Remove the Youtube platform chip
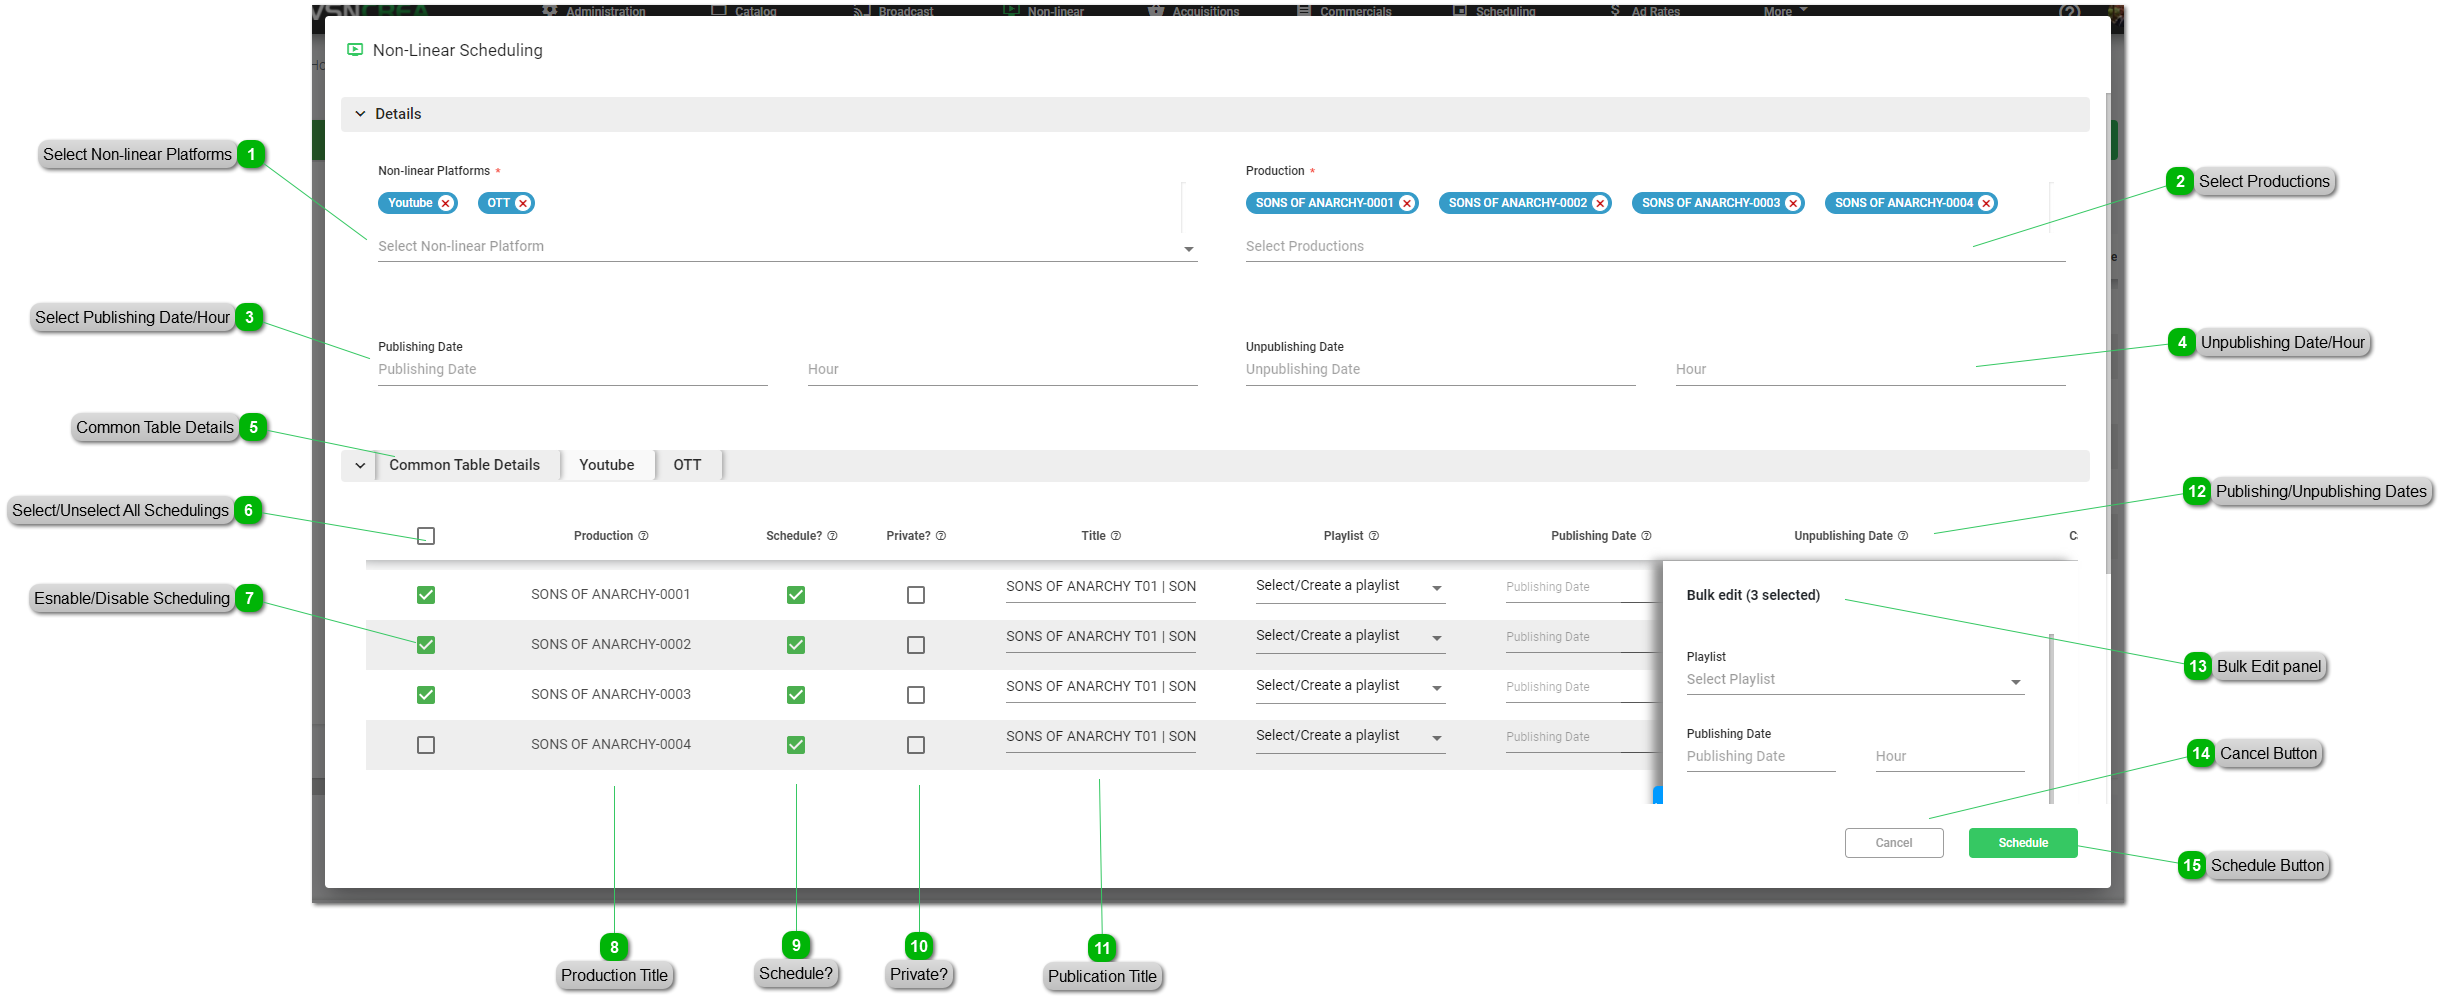2443x1001 pixels. point(446,203)
